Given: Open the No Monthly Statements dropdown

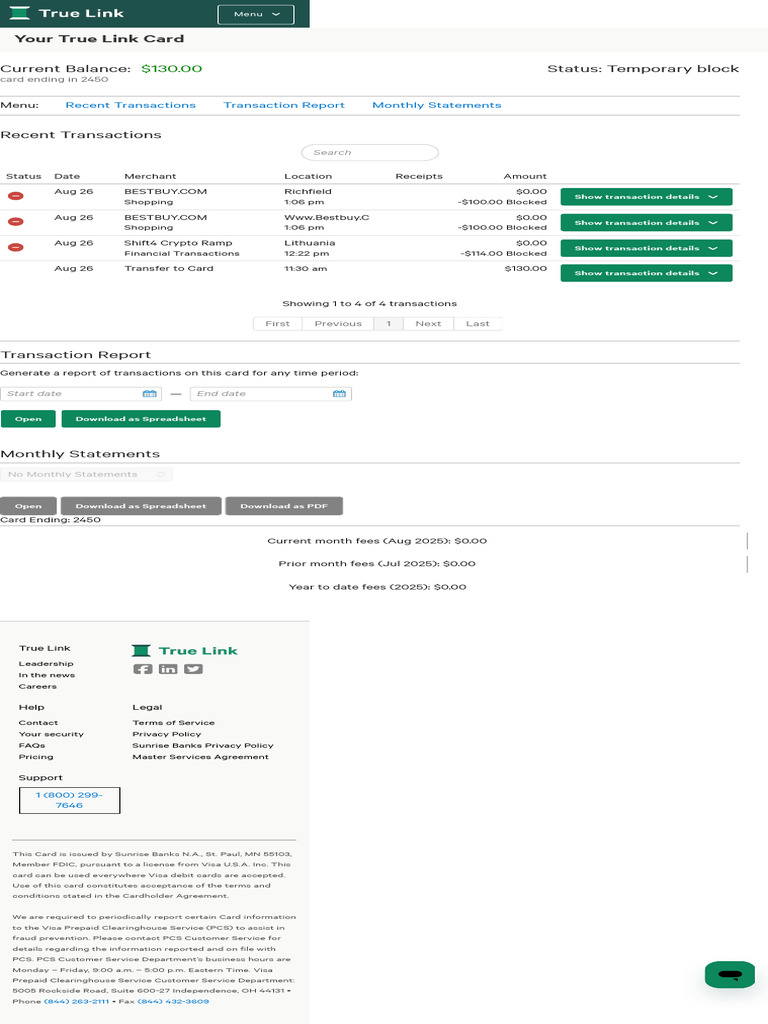Looking at the screenshot, I should tap(86, 475).
